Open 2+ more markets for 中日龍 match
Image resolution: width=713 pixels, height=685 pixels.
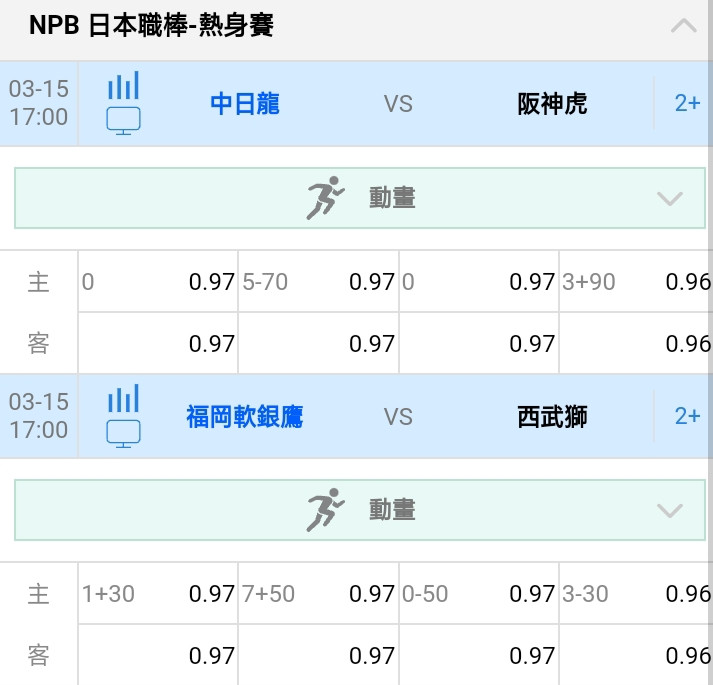(687, 103)
